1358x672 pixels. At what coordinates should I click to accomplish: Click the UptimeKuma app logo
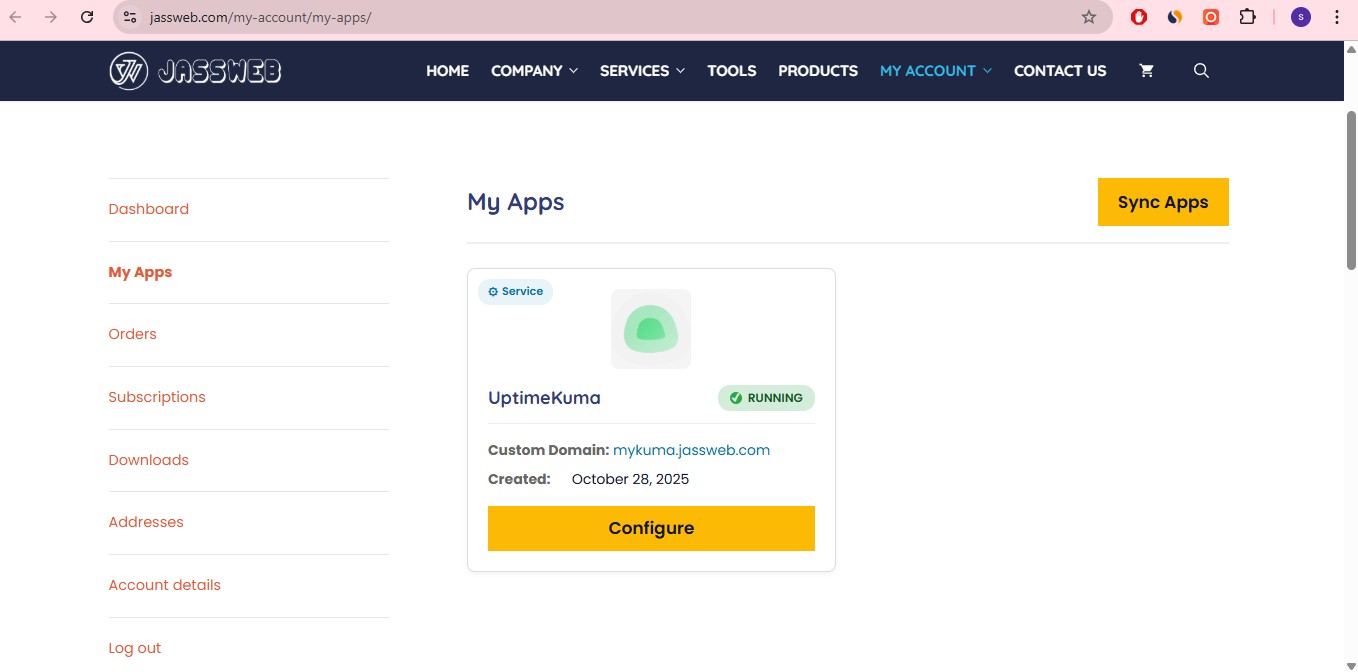click(x=651, y=329)
